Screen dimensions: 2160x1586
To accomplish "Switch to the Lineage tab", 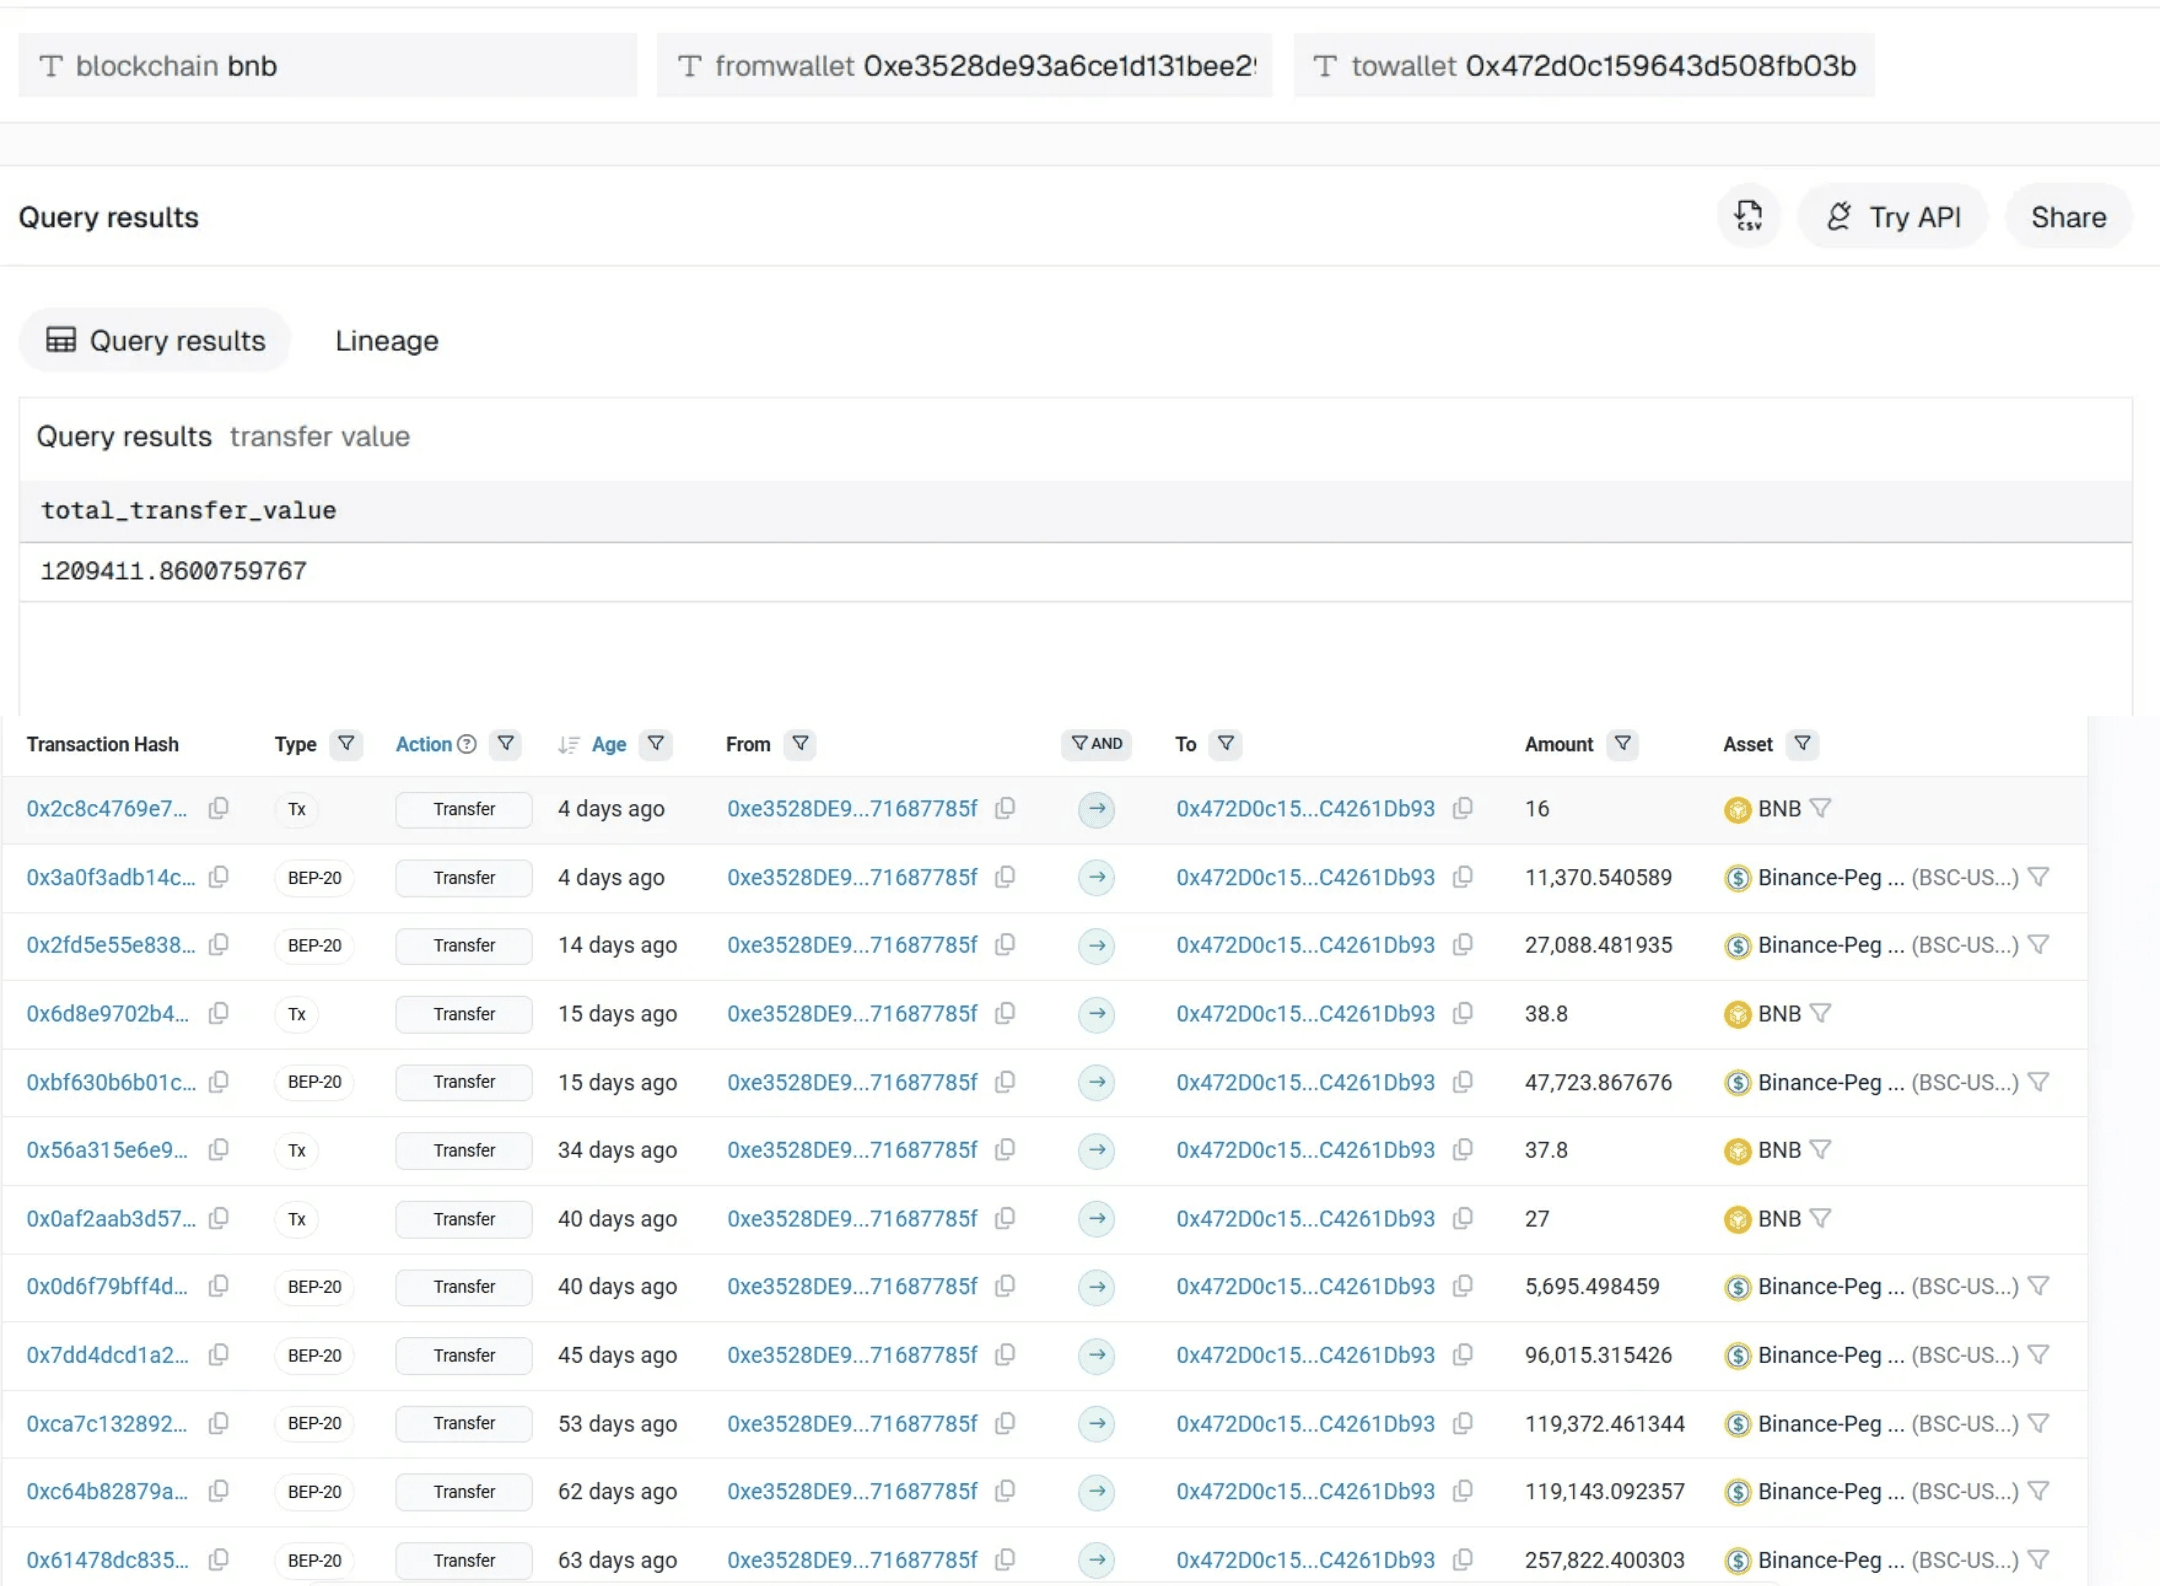I will point(386,341).
